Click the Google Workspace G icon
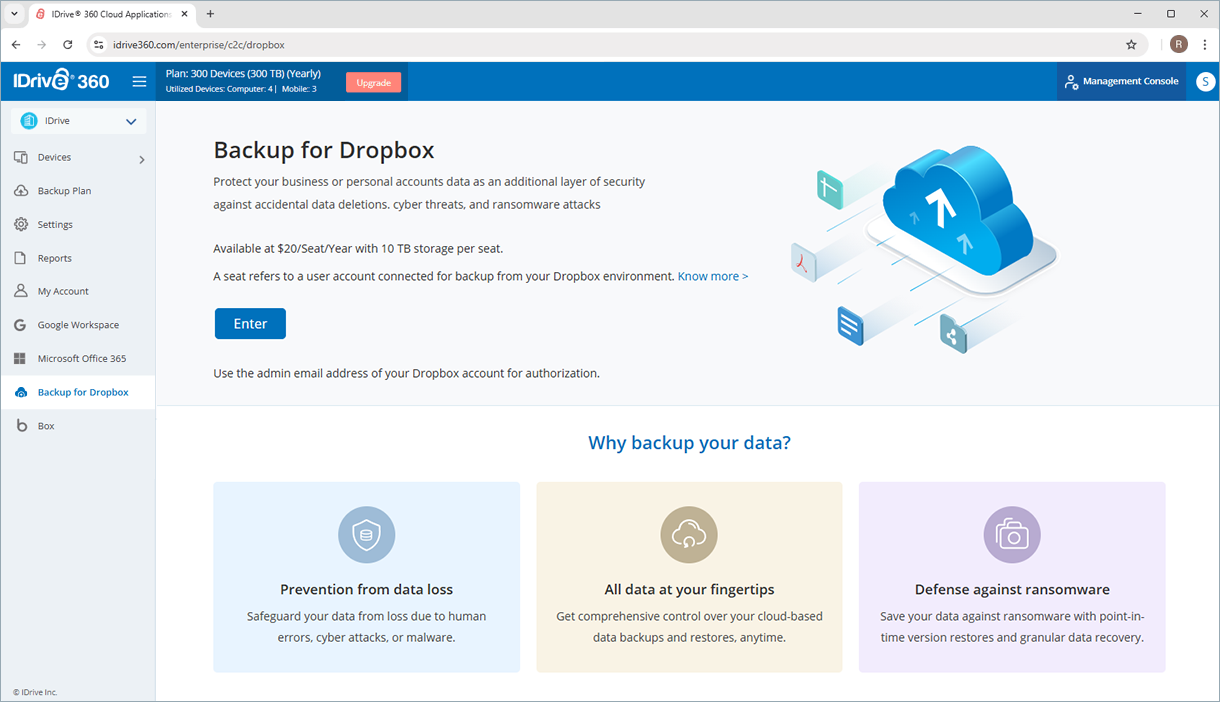 point(21,325)
